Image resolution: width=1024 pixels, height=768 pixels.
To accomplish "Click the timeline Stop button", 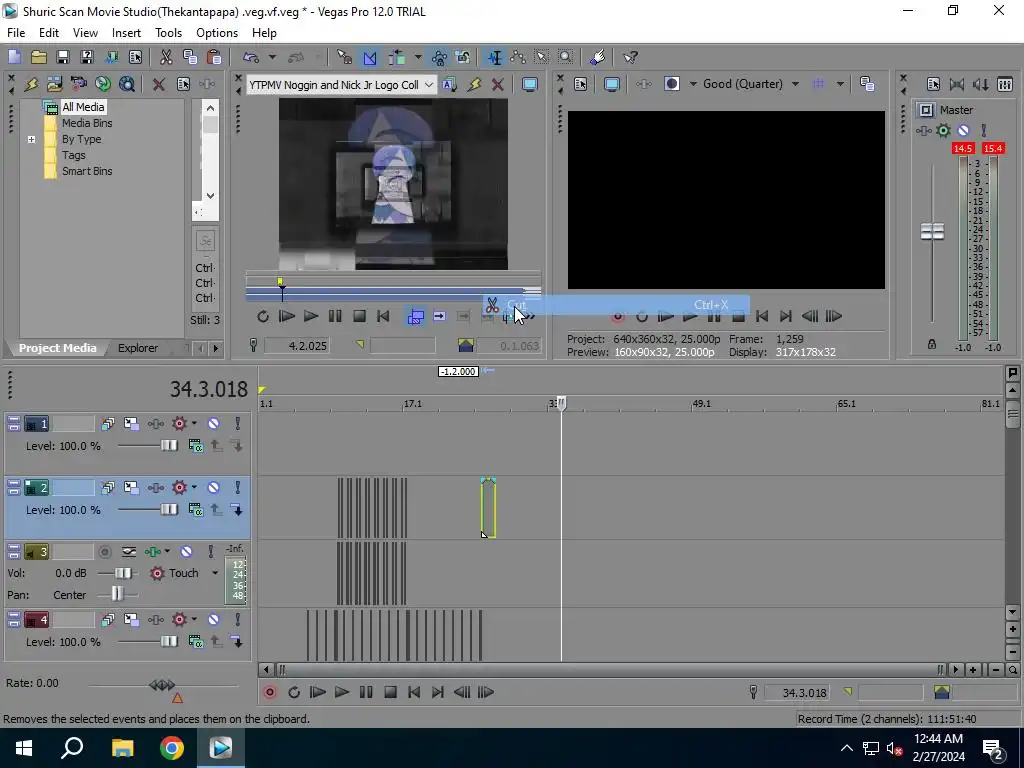I will 390,692.
